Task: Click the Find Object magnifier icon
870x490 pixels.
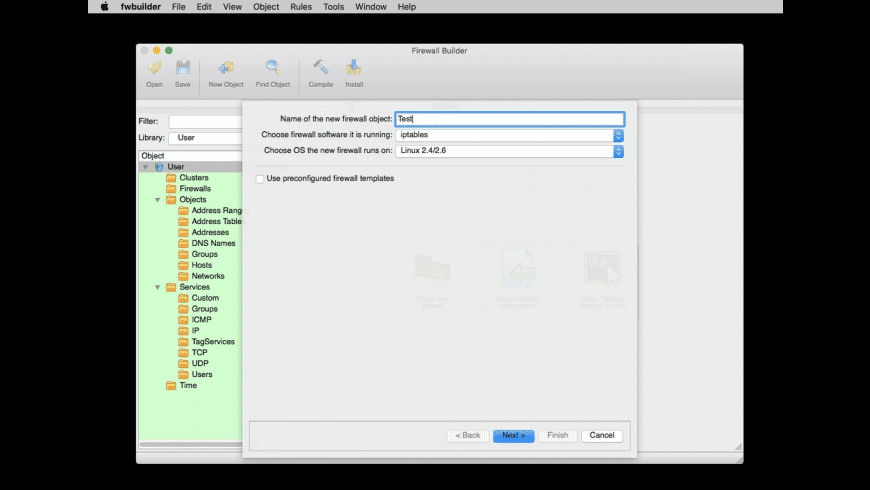Action: [x=272, y=68]
